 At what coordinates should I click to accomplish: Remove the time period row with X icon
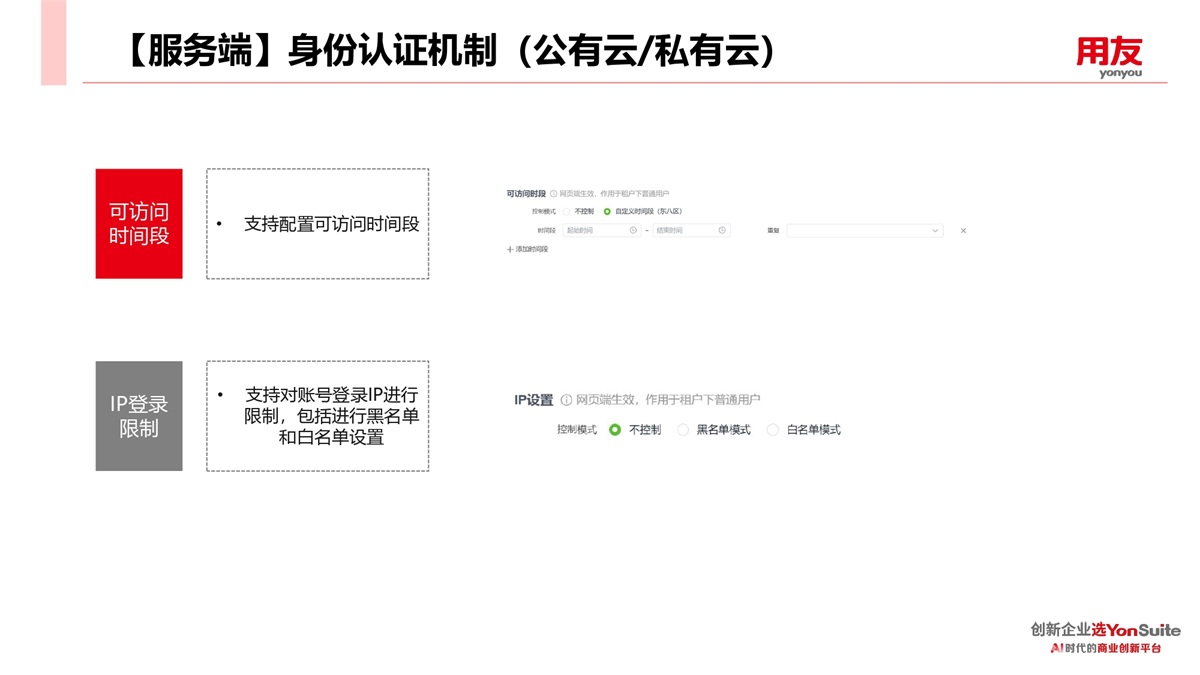(963, 231)
